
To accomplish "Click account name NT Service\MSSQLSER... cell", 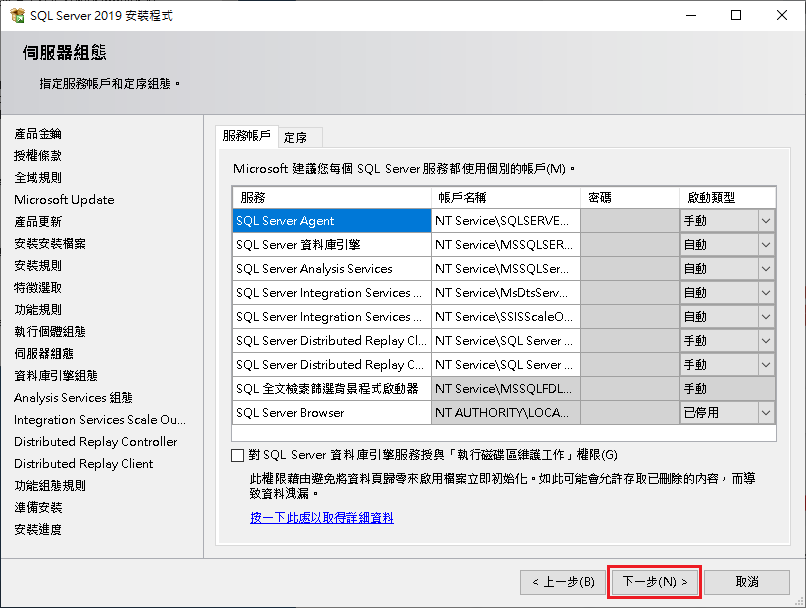I will coord(506,245).
